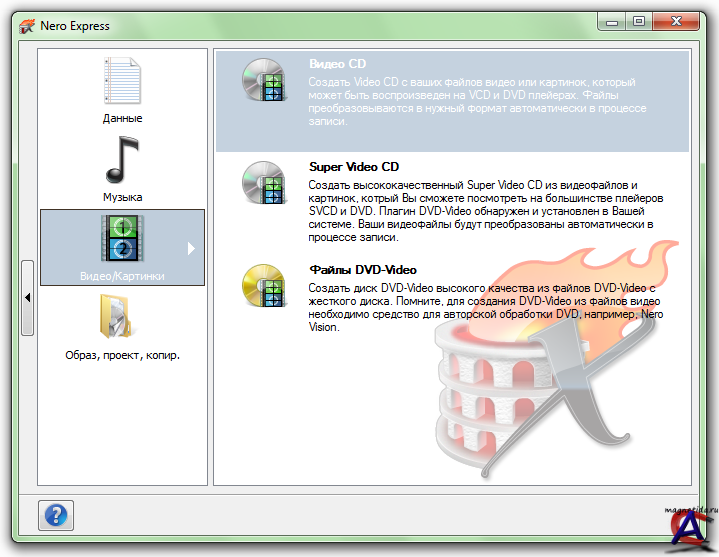Click the golden Файлы DVD-Video disc icon

[263, 288]
